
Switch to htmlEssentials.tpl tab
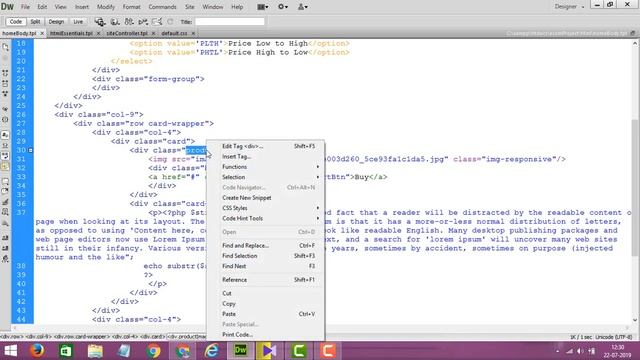pyautogui.click(x=71, y=33)
